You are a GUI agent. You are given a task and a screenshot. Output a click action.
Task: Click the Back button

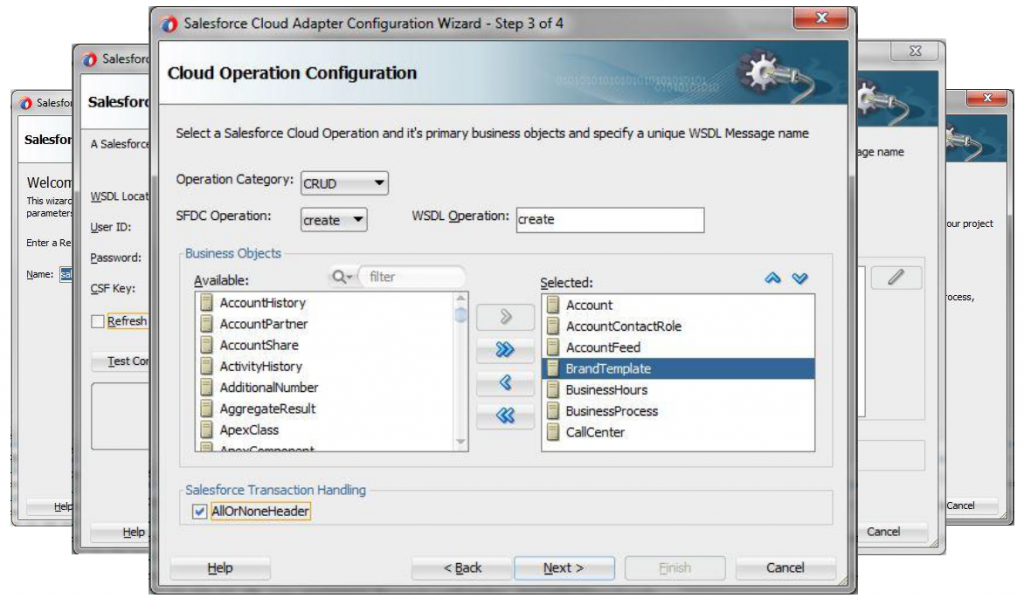coord(462,568)
